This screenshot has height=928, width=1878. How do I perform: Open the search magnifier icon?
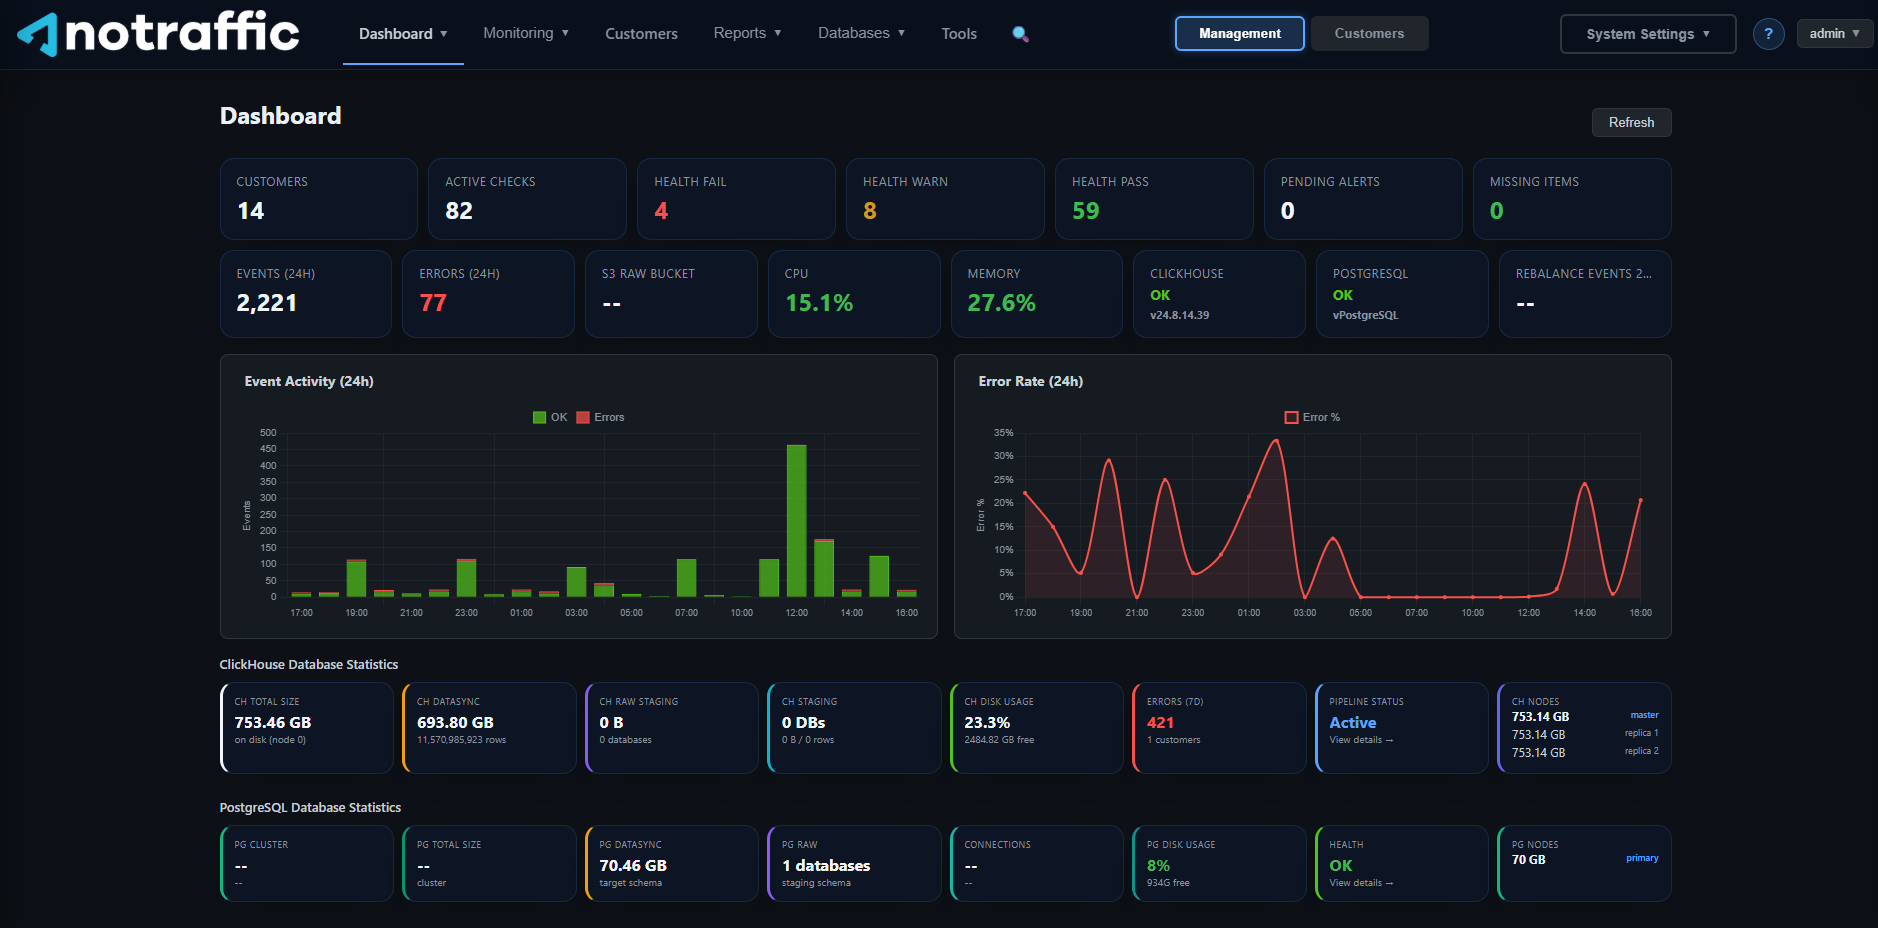pos(1020,34)
